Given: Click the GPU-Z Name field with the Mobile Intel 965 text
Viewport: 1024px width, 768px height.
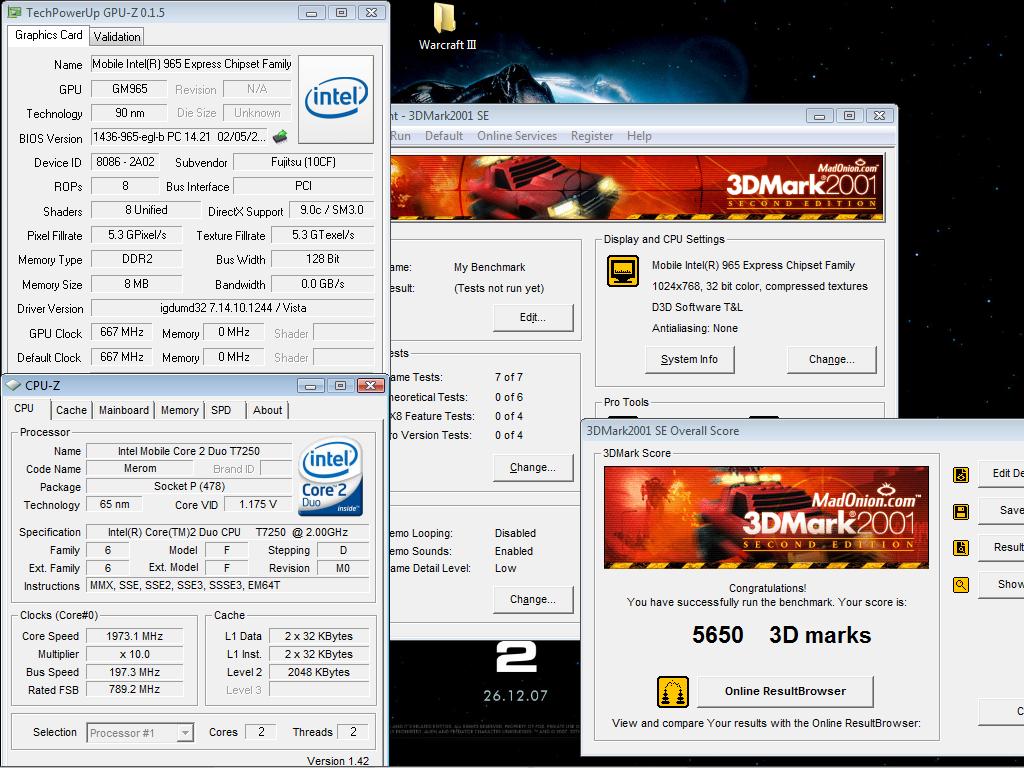Looking at the screenshot, I should pos(191,64).
